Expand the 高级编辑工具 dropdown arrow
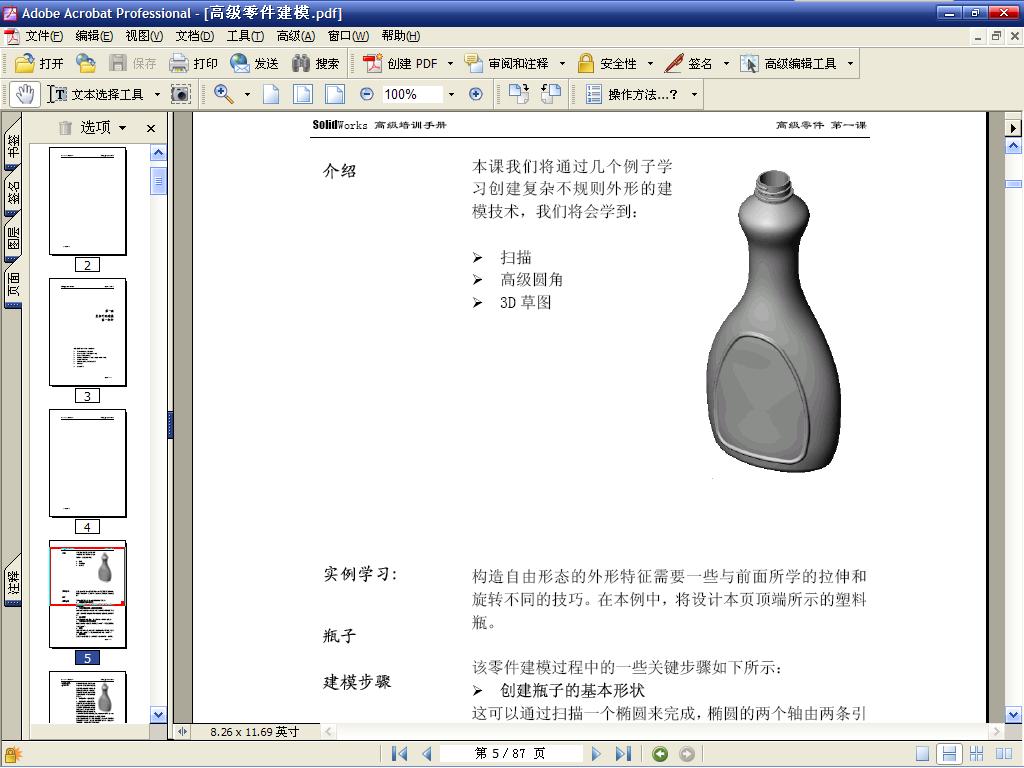Image resolution: width=1024 pixels, height=768 pixels. tap(850, 64)
